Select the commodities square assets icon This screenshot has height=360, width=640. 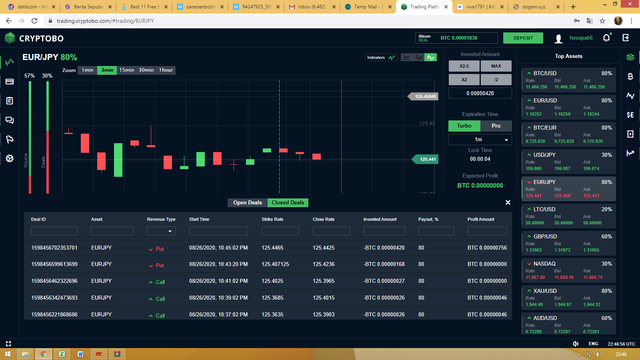pyautogui.click(x=630, y=134)
